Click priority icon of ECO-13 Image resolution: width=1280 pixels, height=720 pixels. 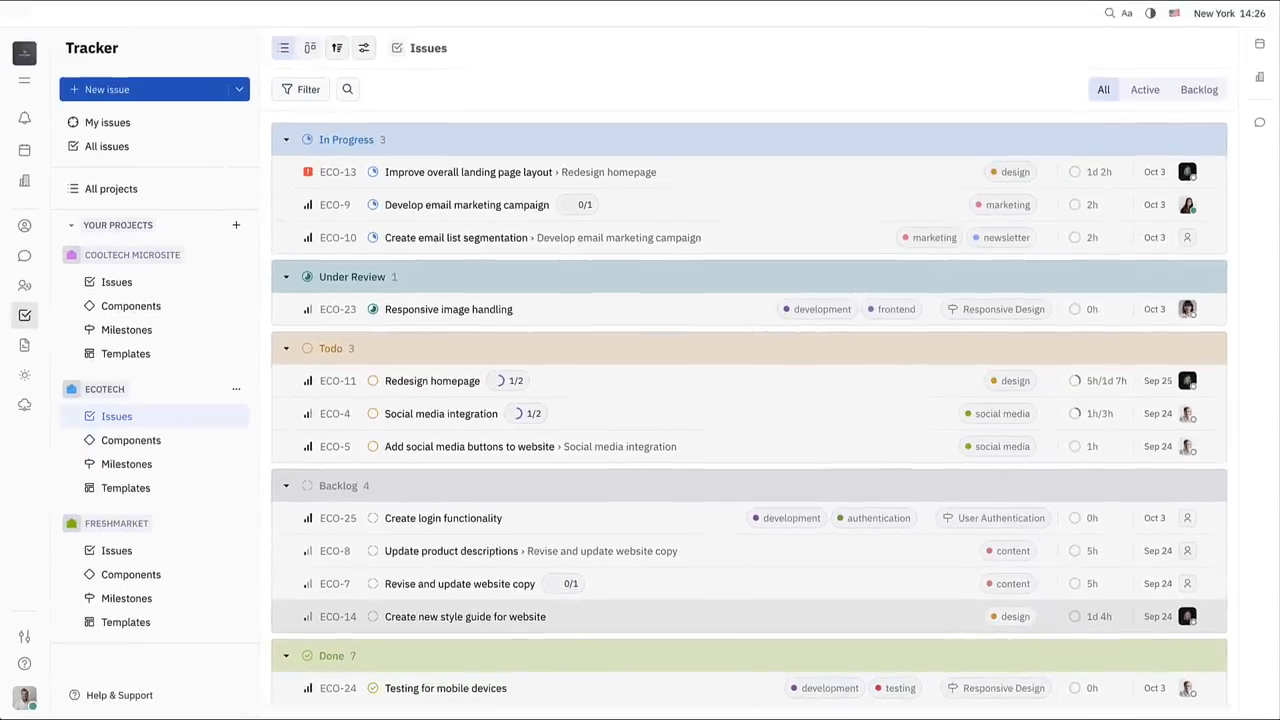click(x=308, y=172)
